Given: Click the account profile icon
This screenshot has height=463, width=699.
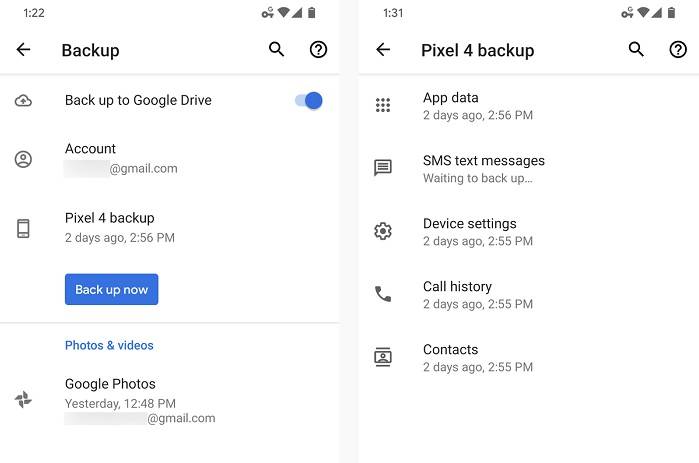Looking at the screenshot, I should pos(23,159).
